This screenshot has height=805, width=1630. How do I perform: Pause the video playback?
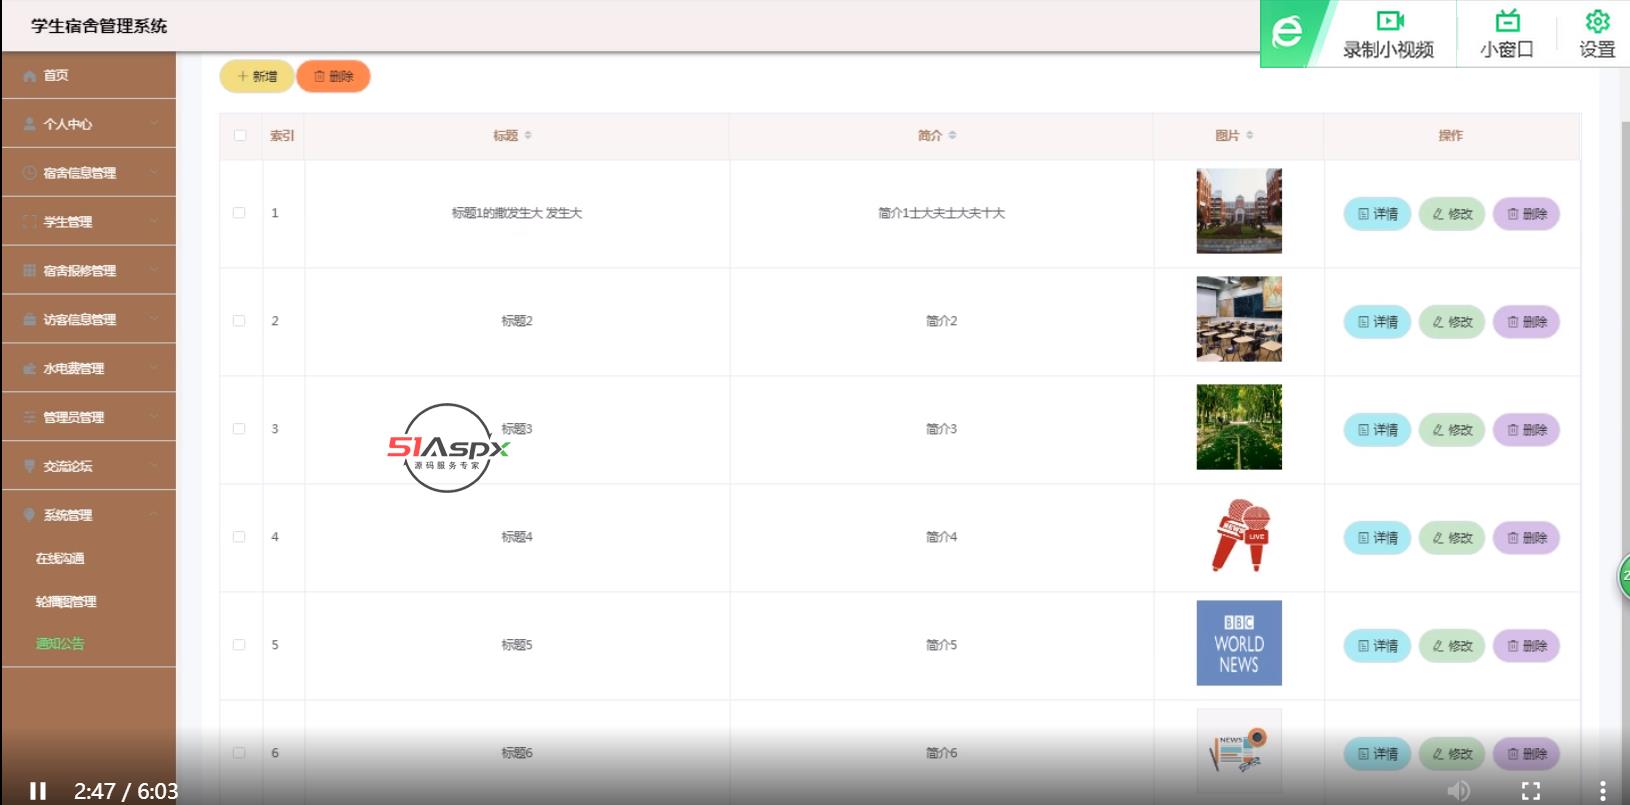pos(38,791)
